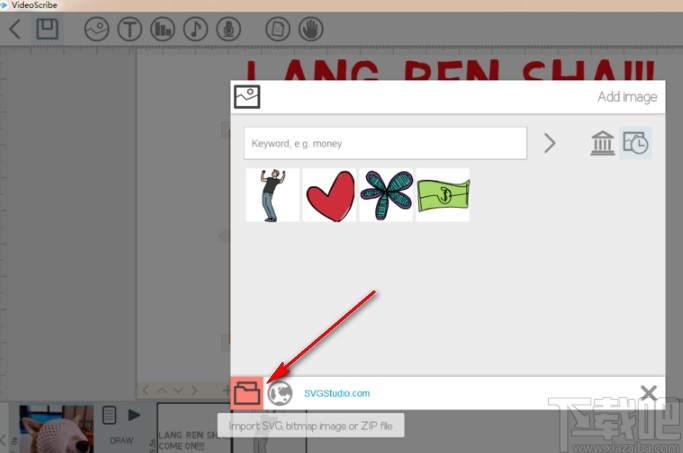Play the scribe from timeline
The width and height of the screenshot is (683, 453).
click(134, 415)
